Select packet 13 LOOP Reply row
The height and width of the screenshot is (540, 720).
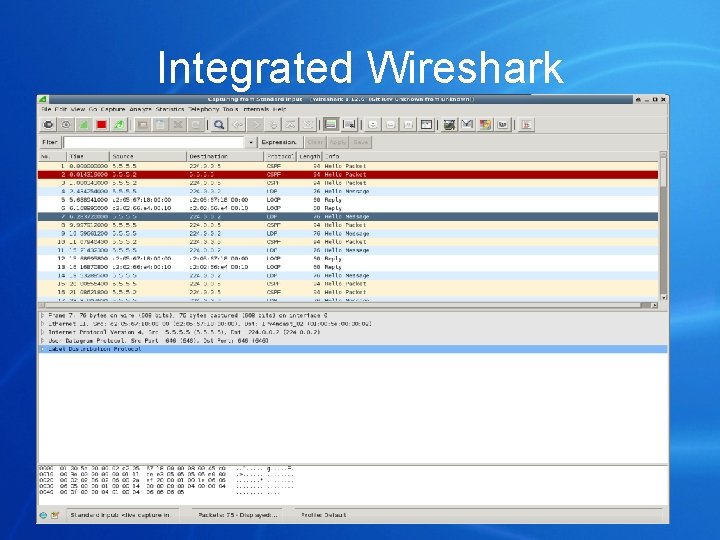348,267
